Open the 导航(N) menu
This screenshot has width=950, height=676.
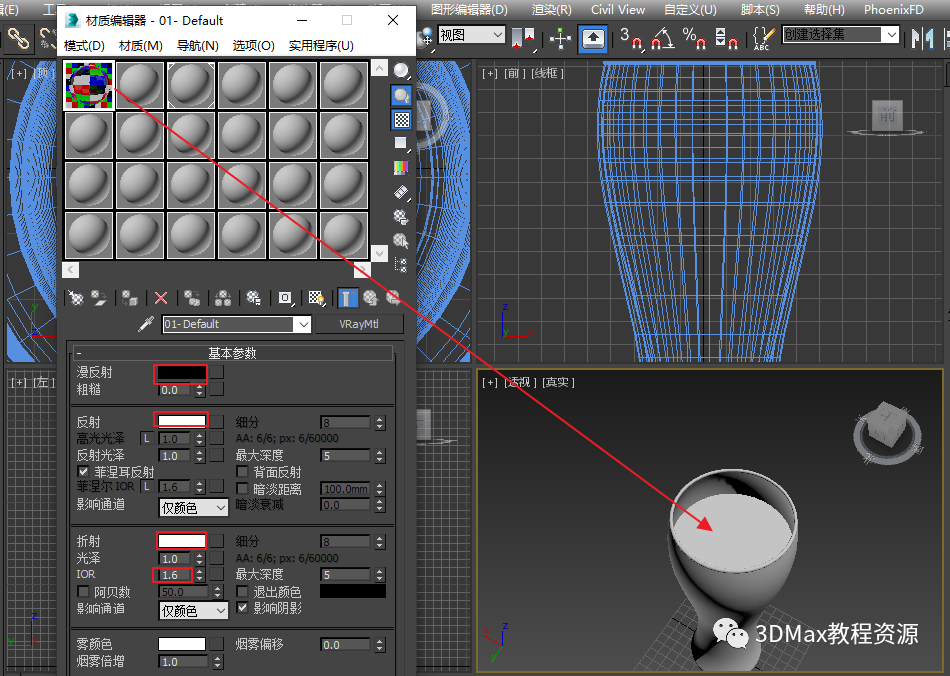click(x=198, y=45)
